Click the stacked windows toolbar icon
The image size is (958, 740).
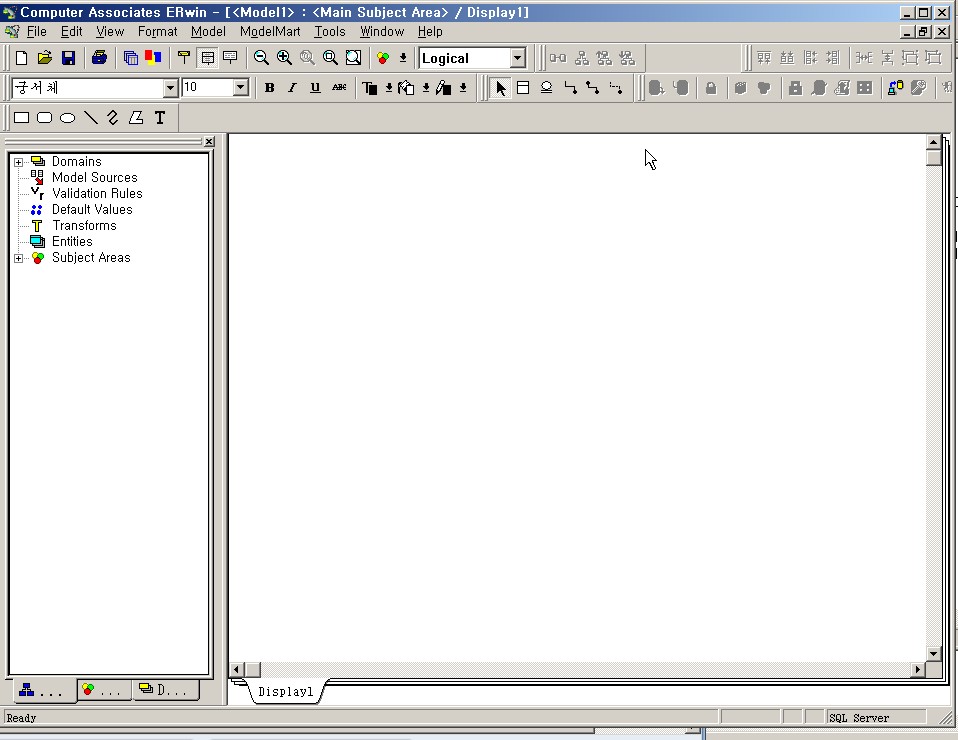(x=130, y=58)
